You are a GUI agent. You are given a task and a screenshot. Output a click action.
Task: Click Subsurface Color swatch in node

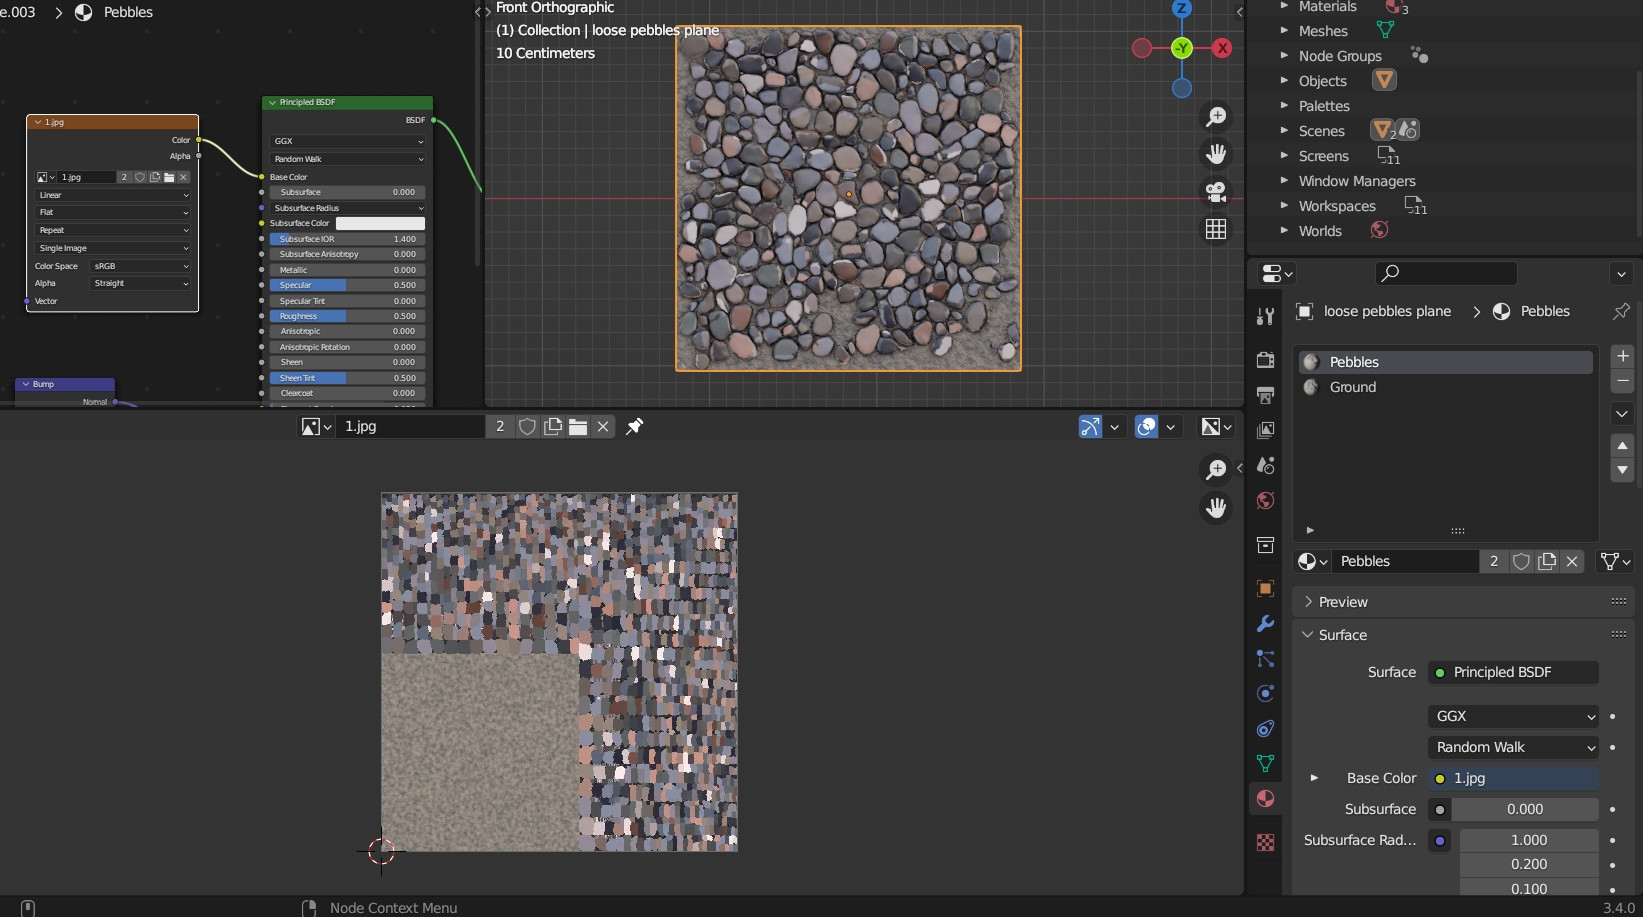pyautogui.click(x=380, y=223)
